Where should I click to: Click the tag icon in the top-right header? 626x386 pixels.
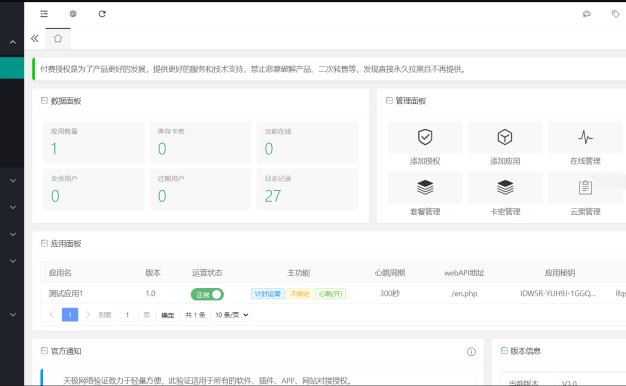(x=615, y=14)
